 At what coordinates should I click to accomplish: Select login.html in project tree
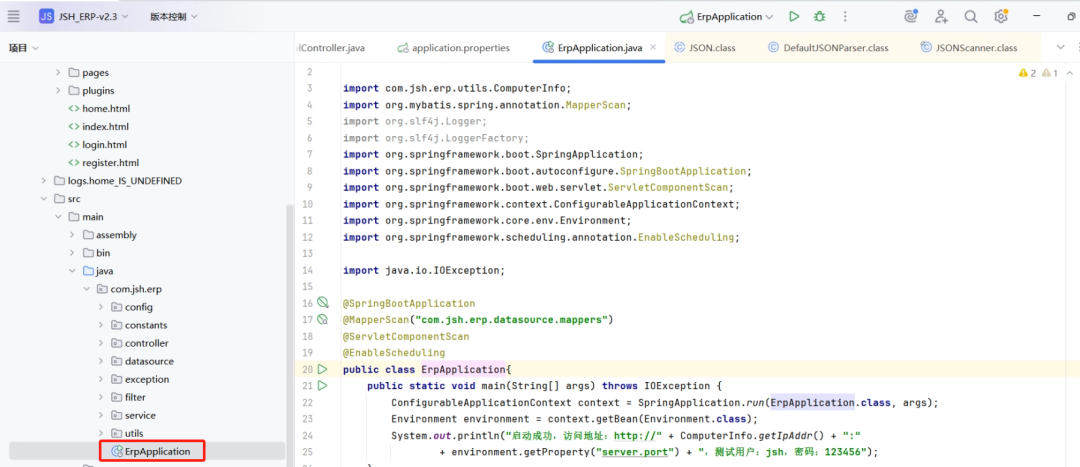coord(105,145)
